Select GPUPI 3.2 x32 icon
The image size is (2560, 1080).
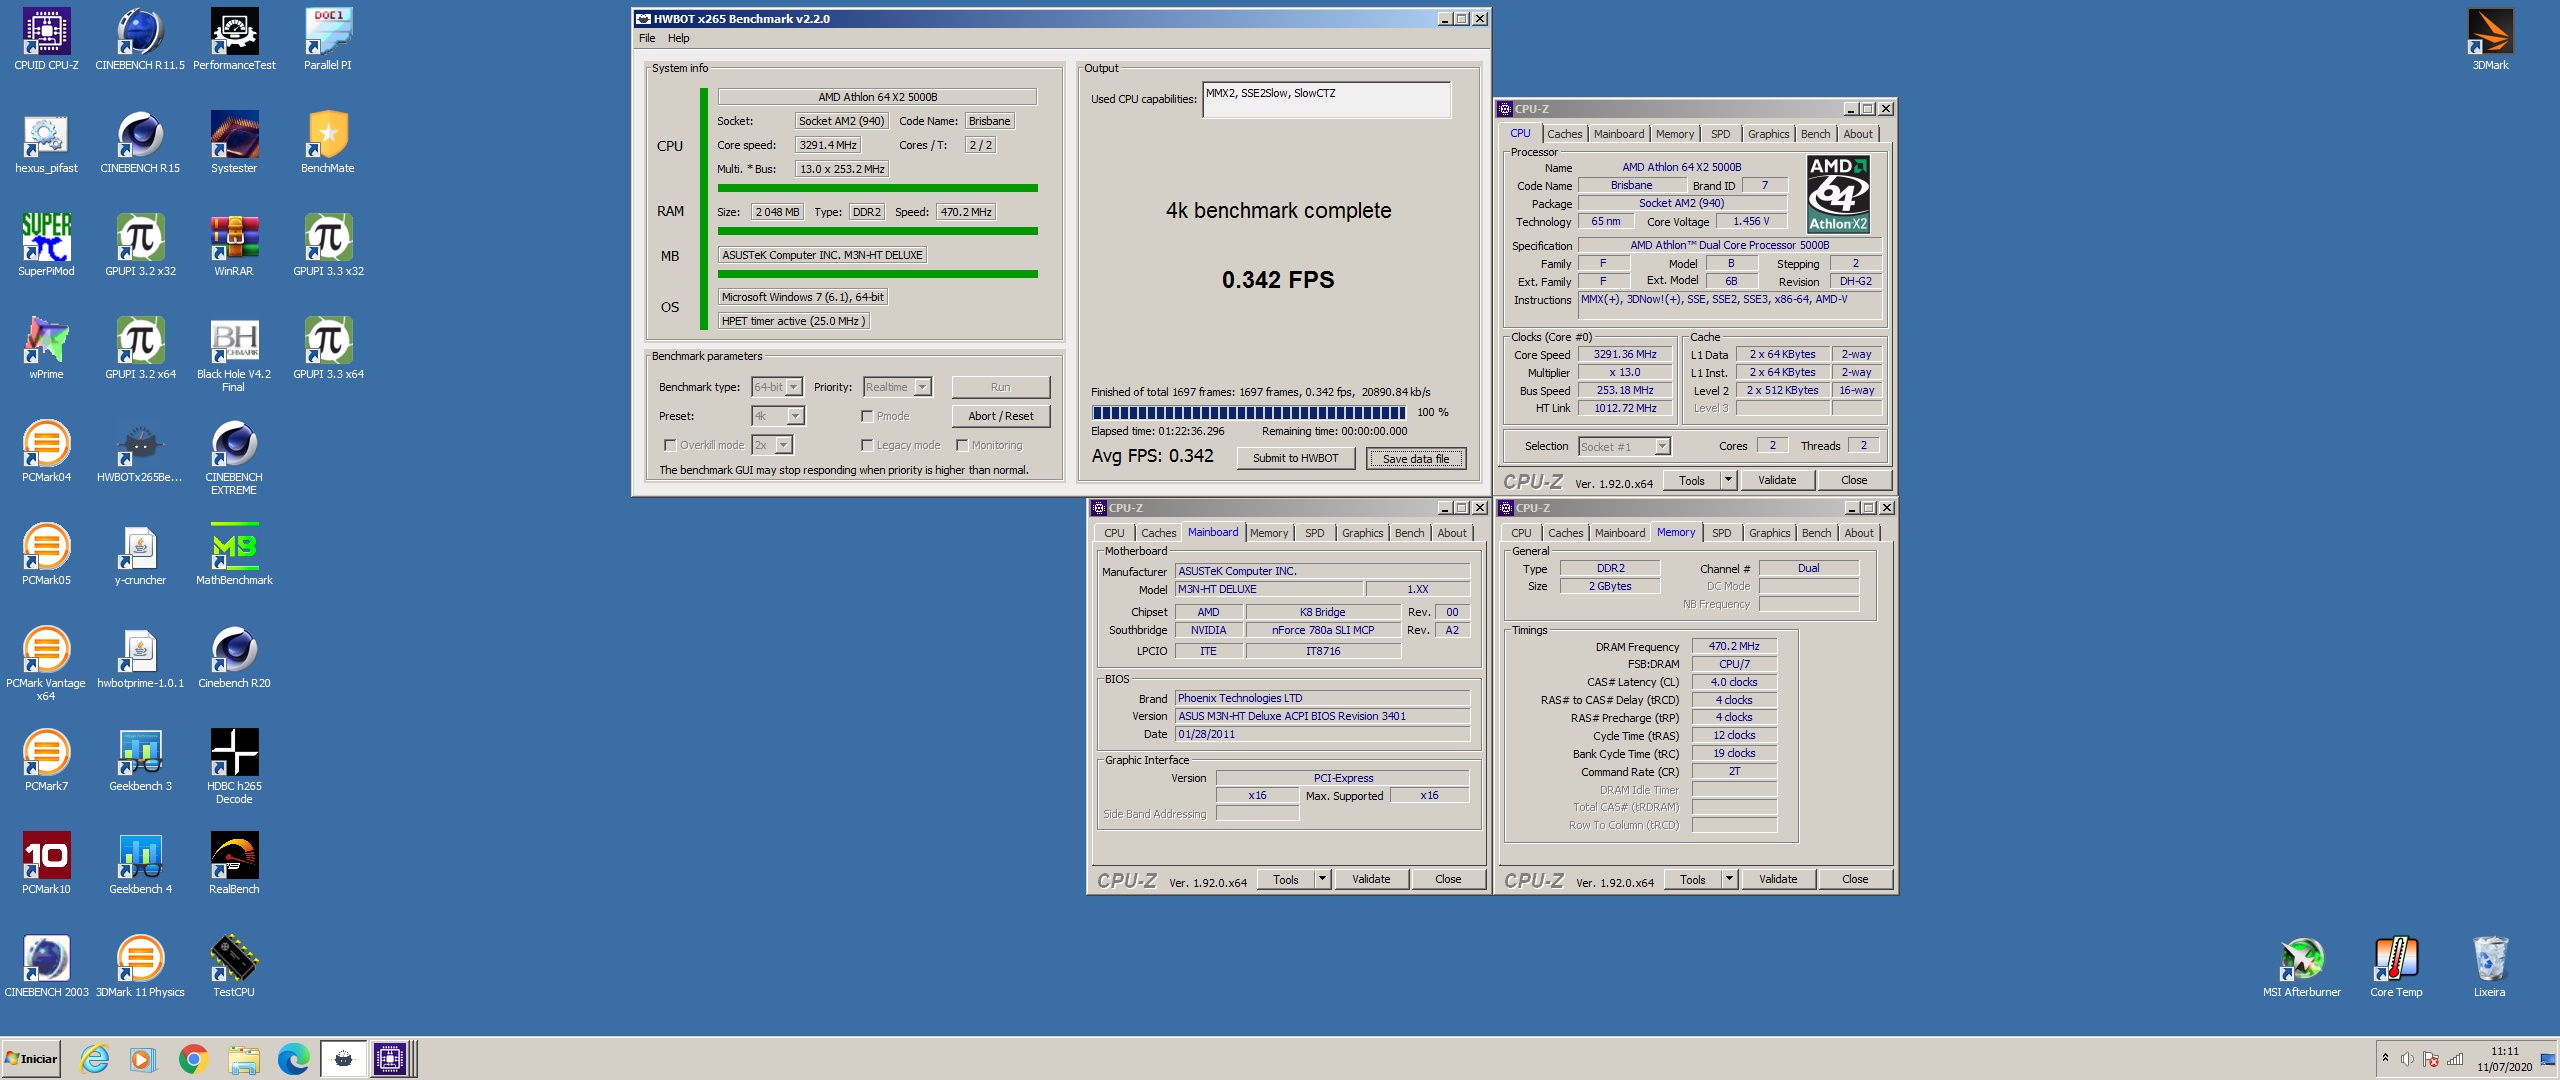point(140,245)
